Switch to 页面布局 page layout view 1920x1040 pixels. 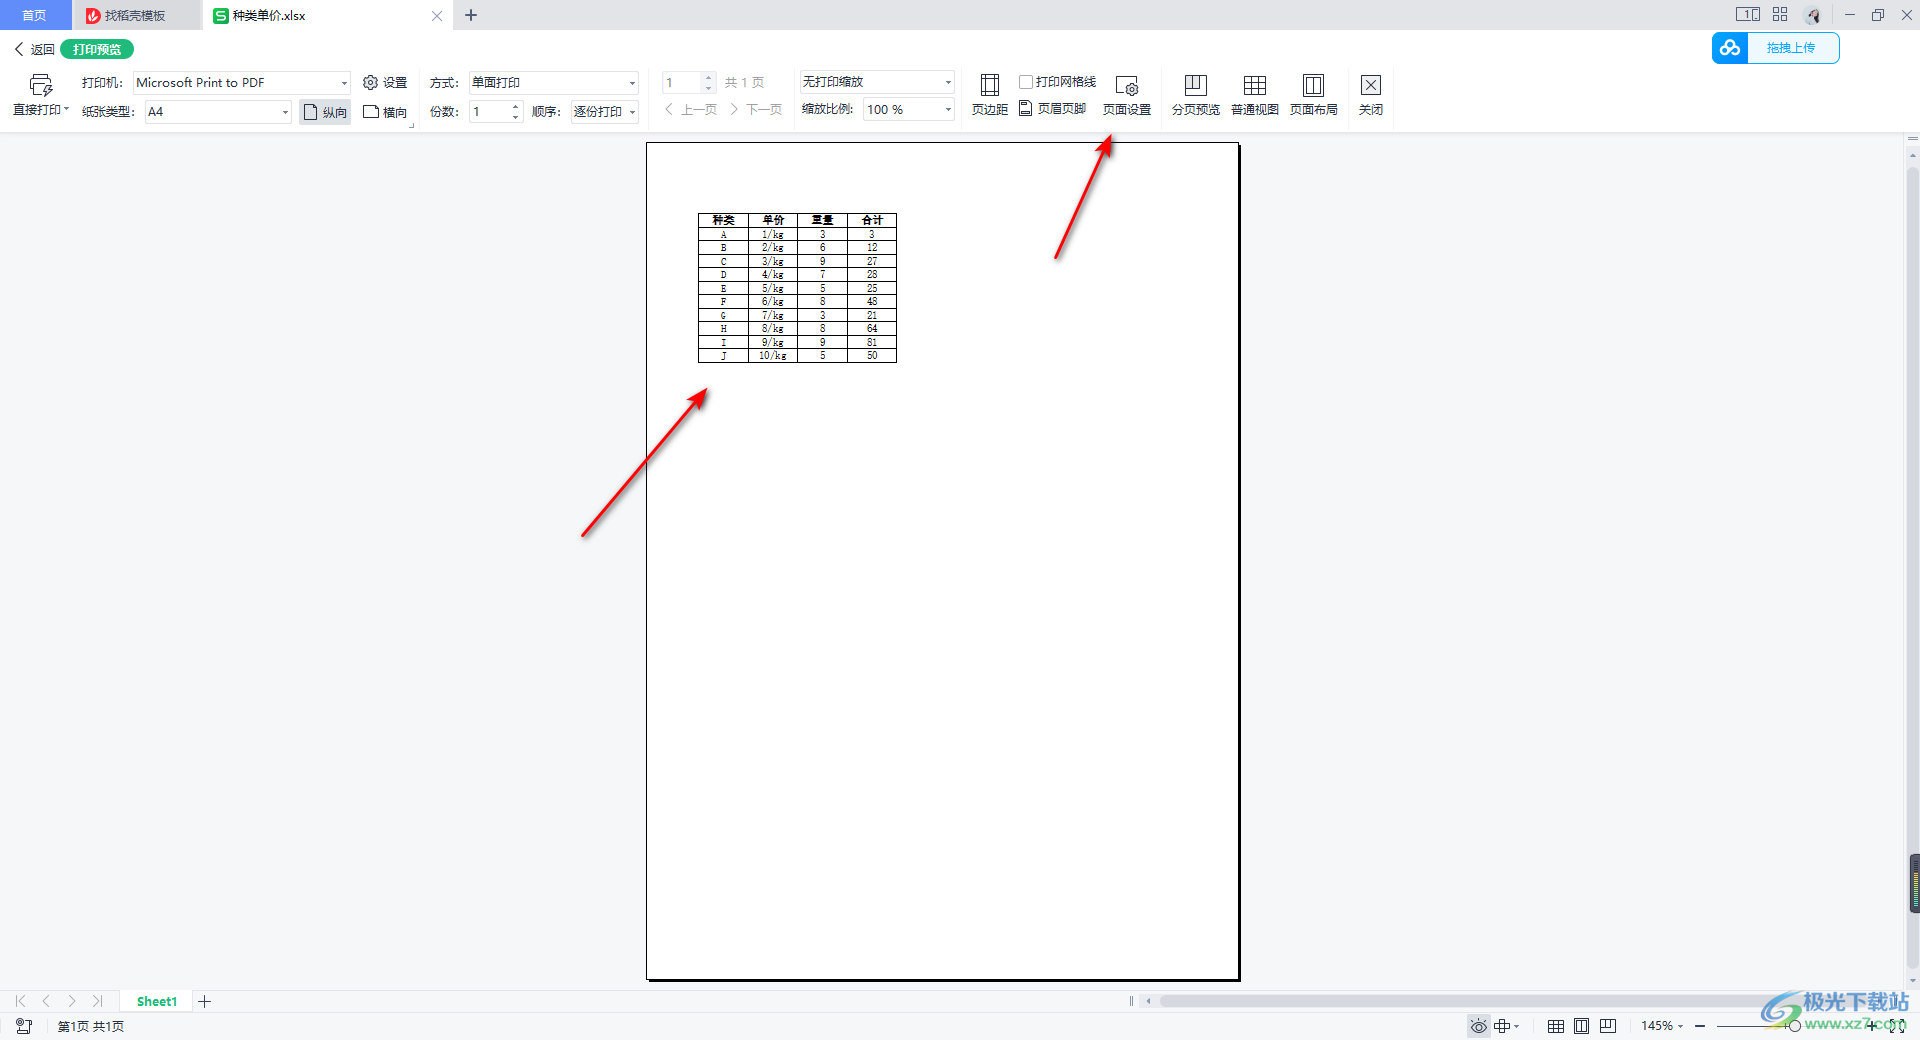[1314, 96]
